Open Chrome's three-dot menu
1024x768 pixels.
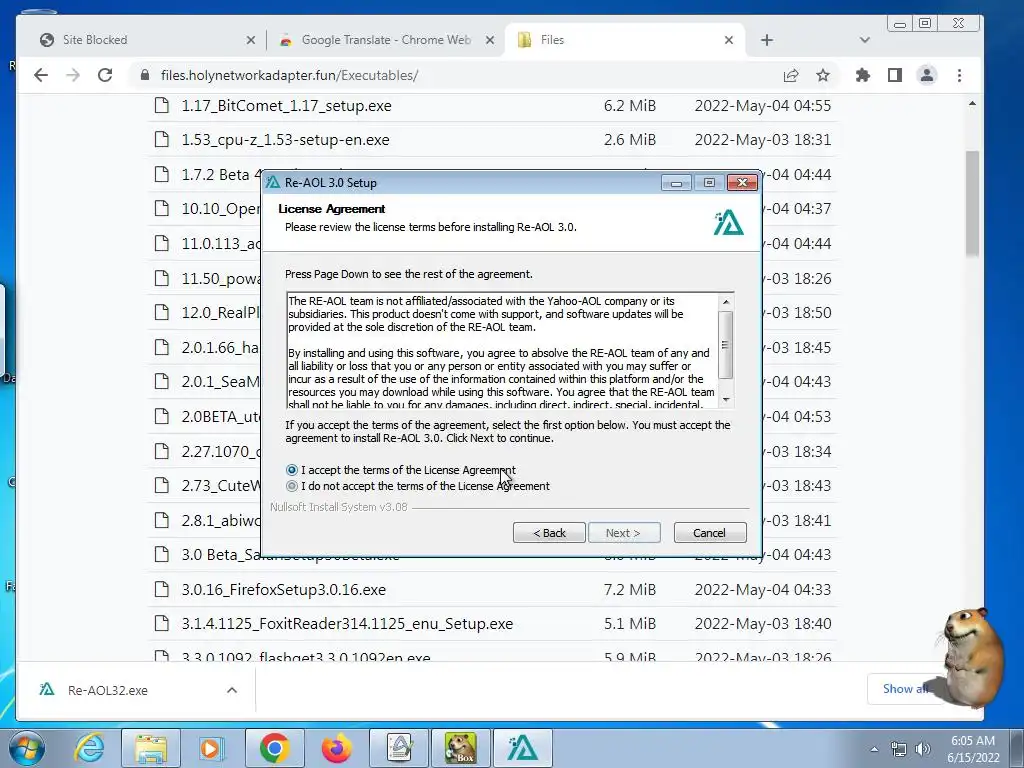coord(959,75)
